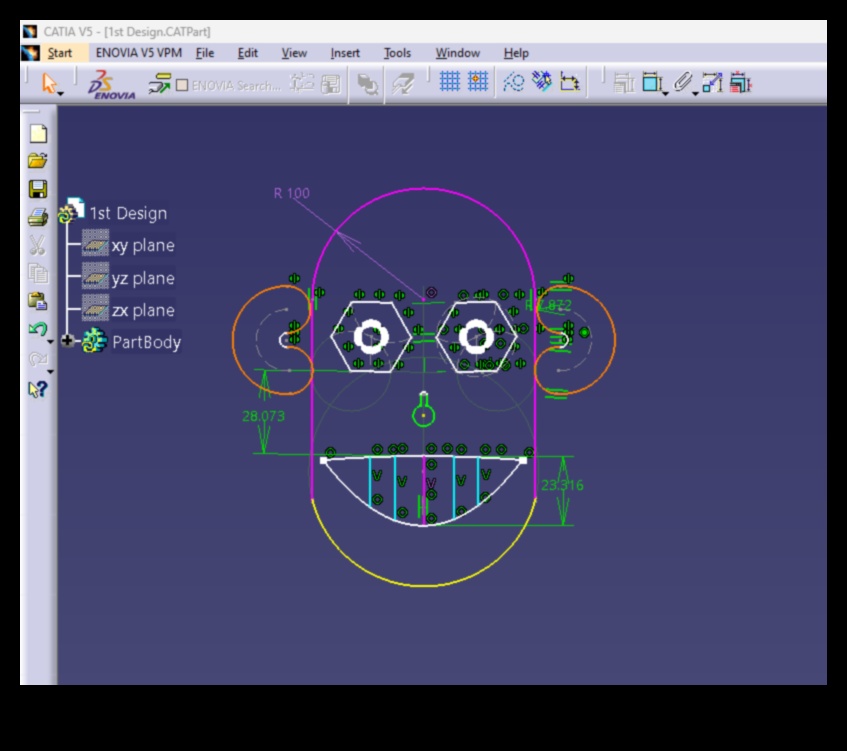Click the green Undo arrow
Screen dimensions: 847x751
pos(37,329)
